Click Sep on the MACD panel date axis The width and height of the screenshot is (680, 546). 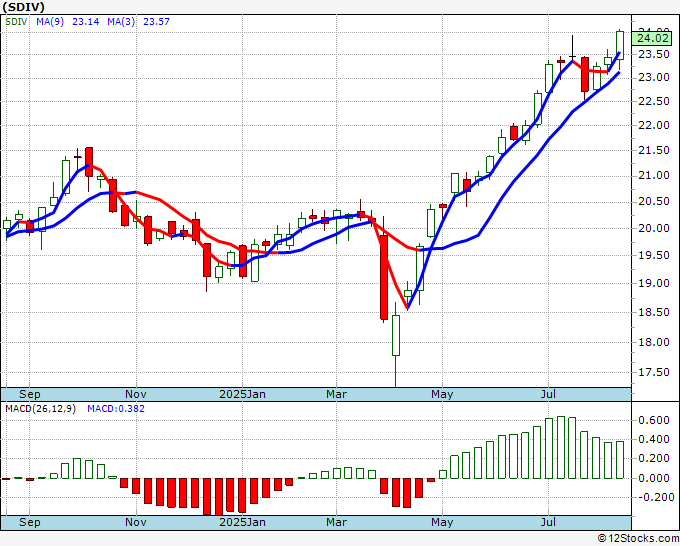click(x=29, y=522)
